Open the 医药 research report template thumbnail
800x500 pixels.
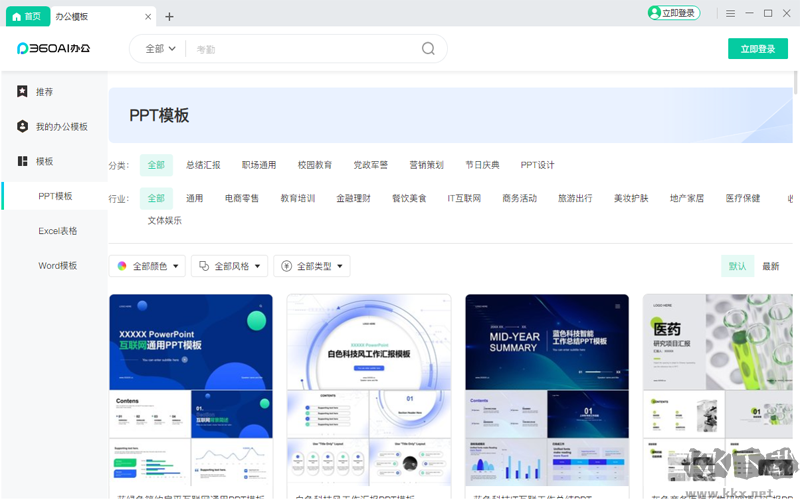720,340
